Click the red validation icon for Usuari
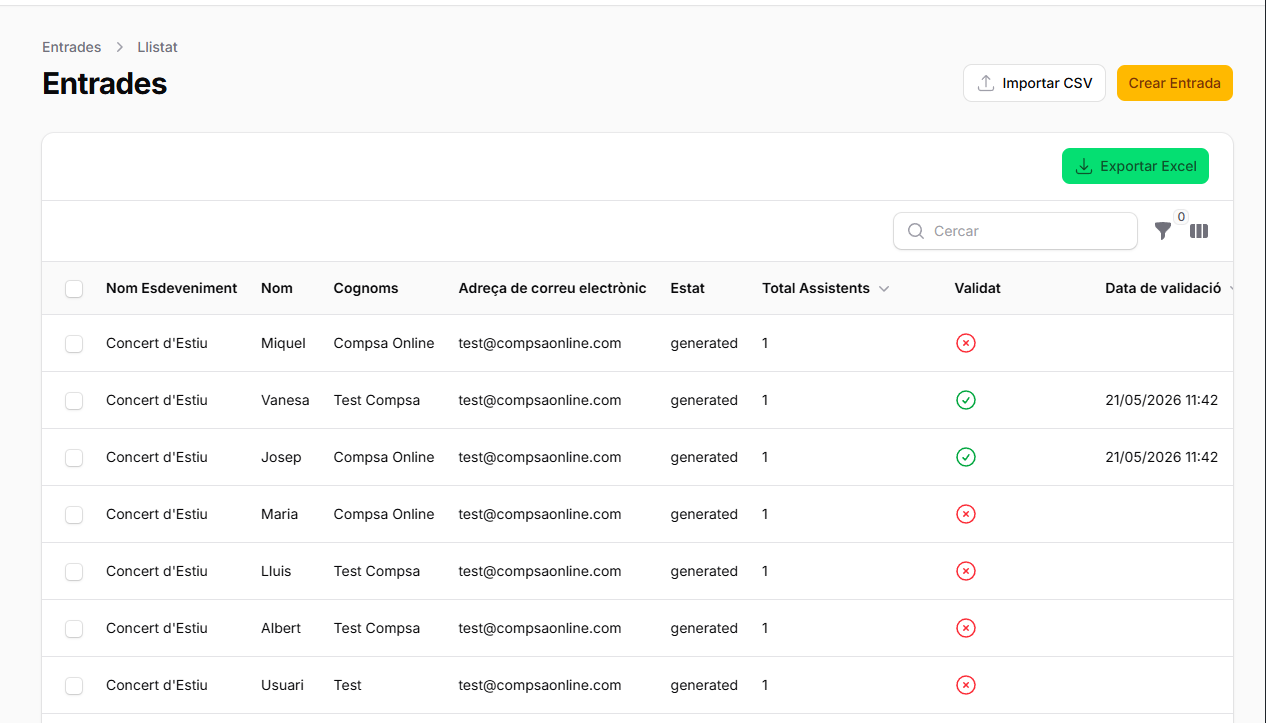Viewport: 1266px width, 723px height. coord(965,685)
